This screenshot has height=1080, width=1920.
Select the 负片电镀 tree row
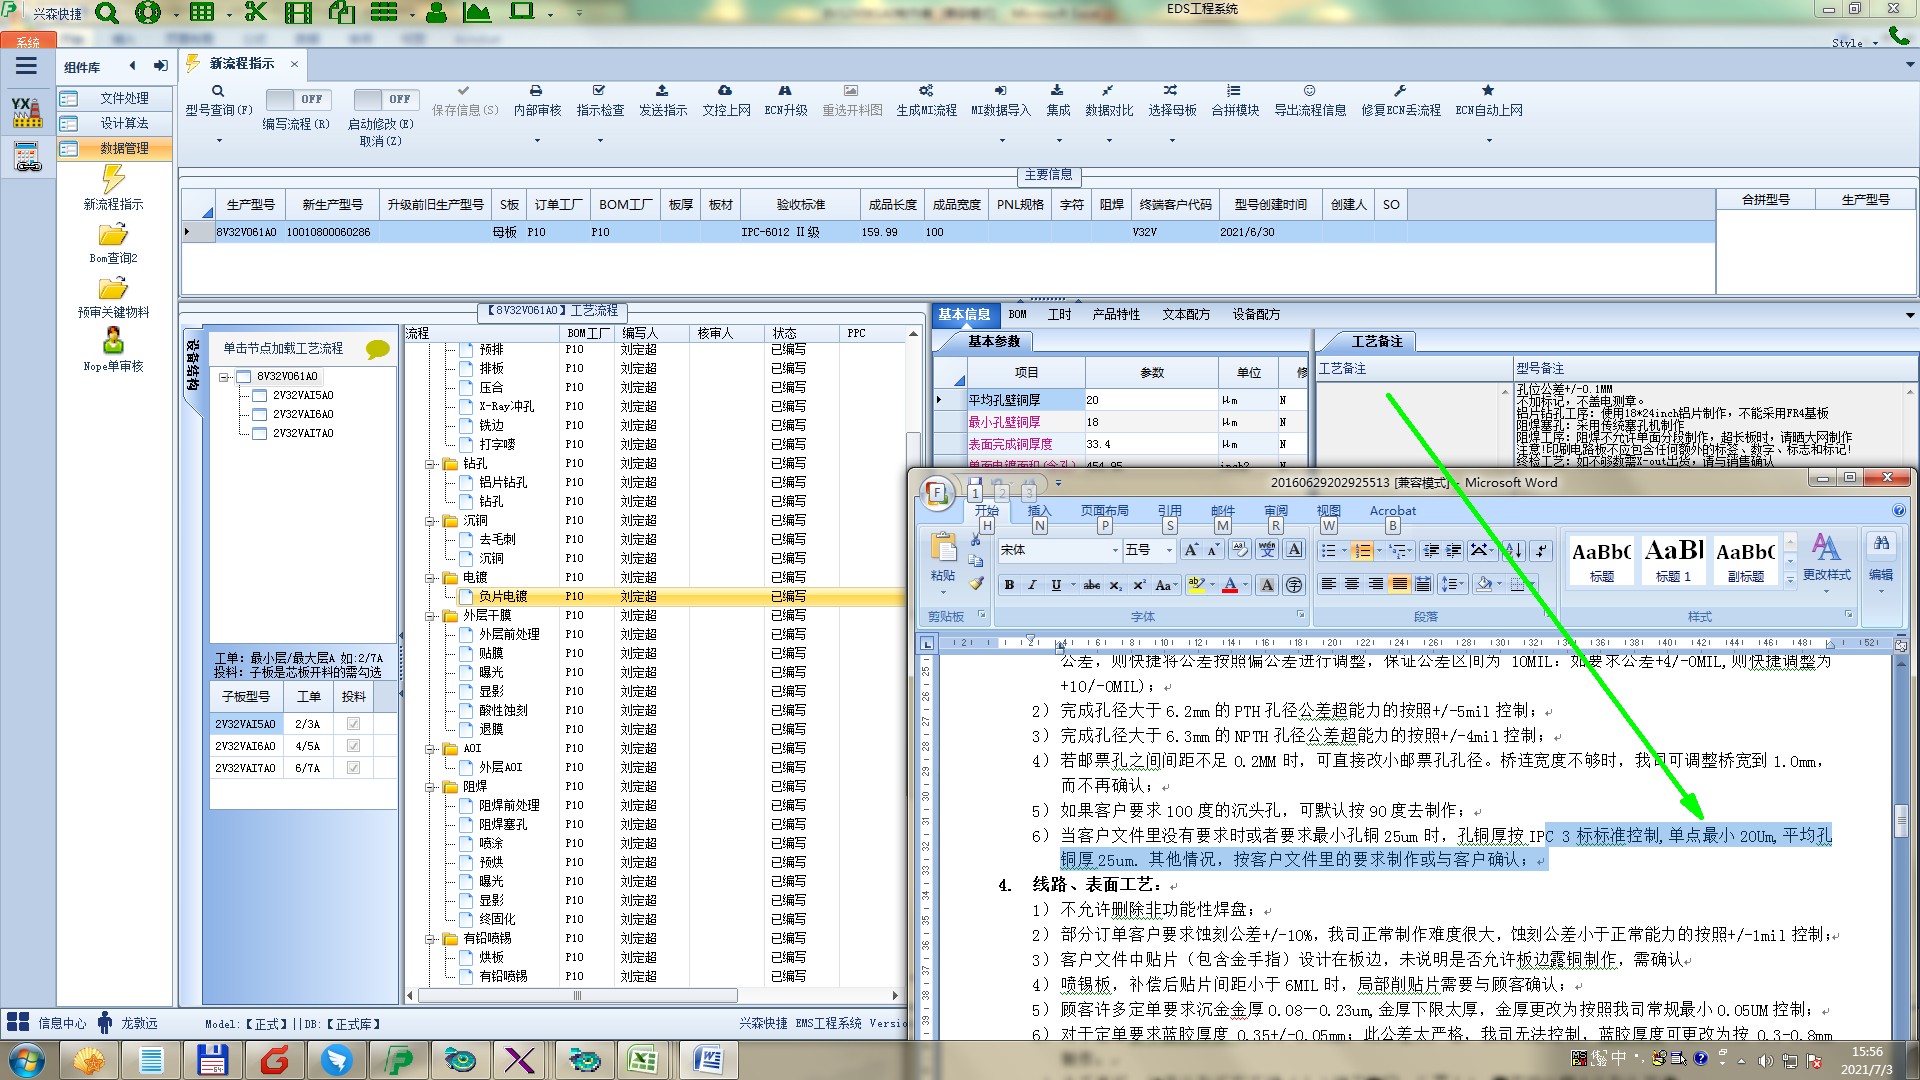[502, 596]
